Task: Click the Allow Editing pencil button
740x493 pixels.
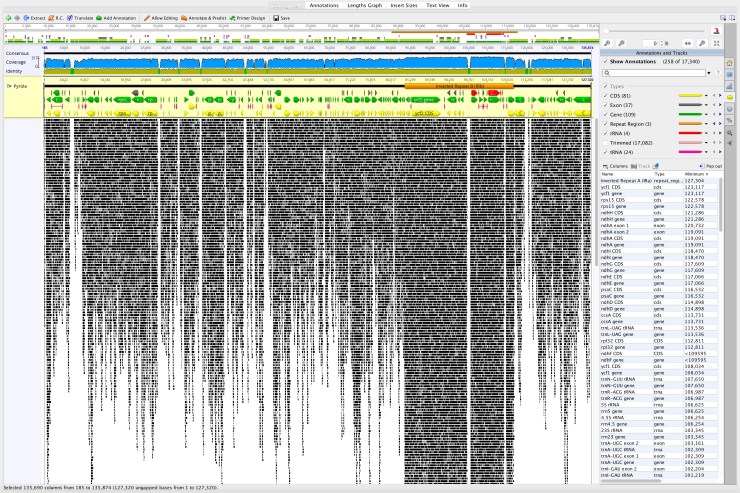Action: (160, 18)
